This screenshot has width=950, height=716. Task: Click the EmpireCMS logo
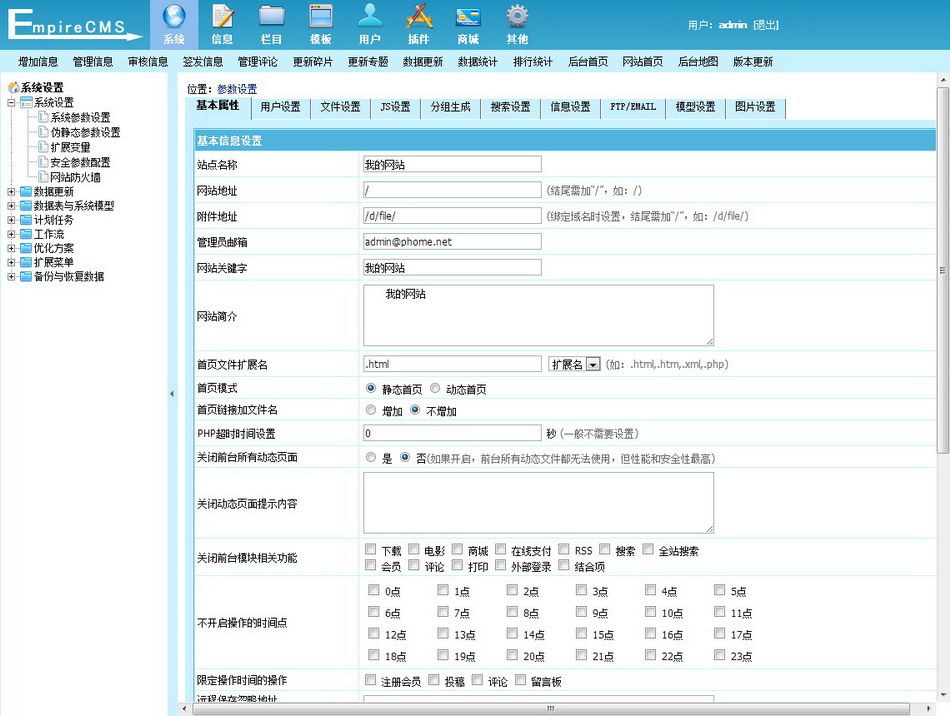pos(75,24)
